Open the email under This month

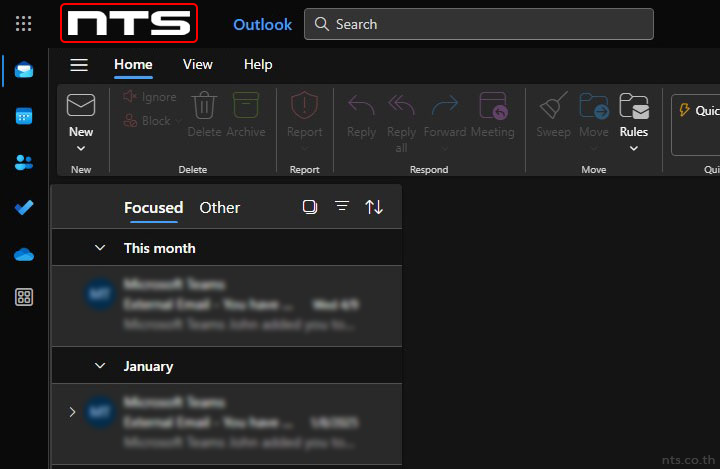coord(227,305)
